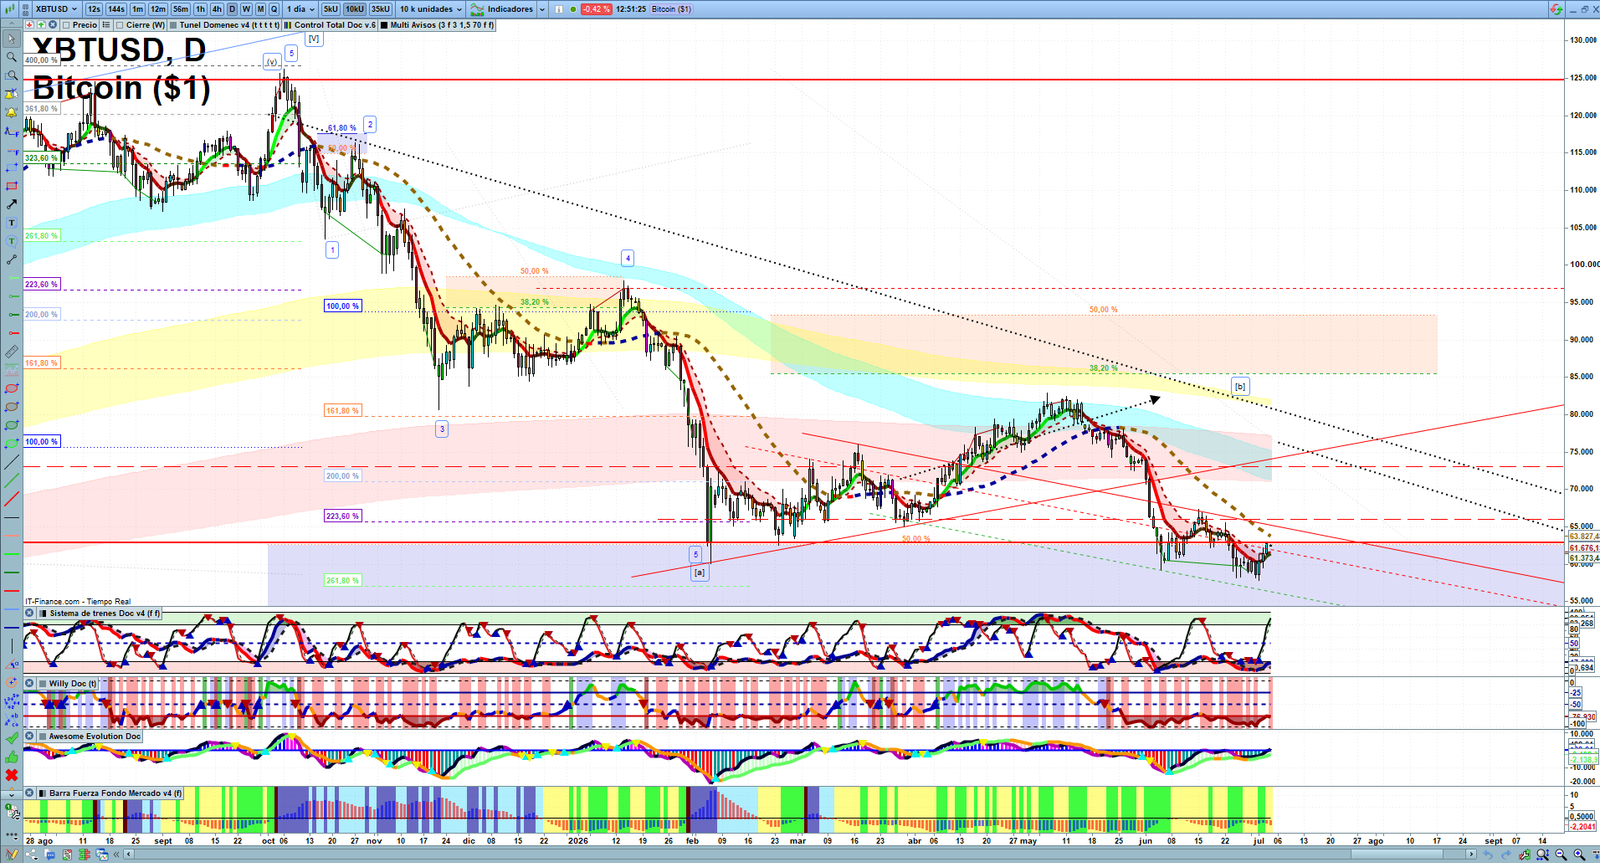Select the vertical line drawing tool
The width and height of the screenshot is (1600, 863).
coord(12,646)
